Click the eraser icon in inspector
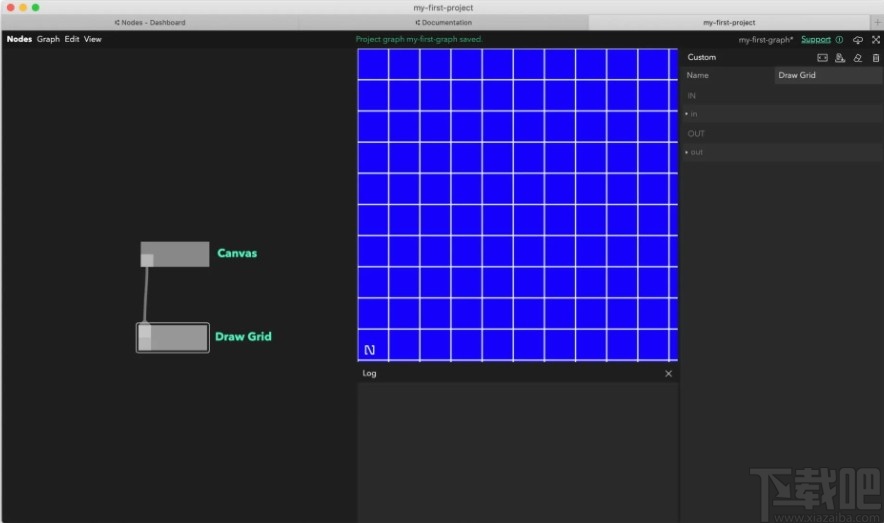Image resolution: width=884 pixels, height=523 pixels. pos(858,57)
